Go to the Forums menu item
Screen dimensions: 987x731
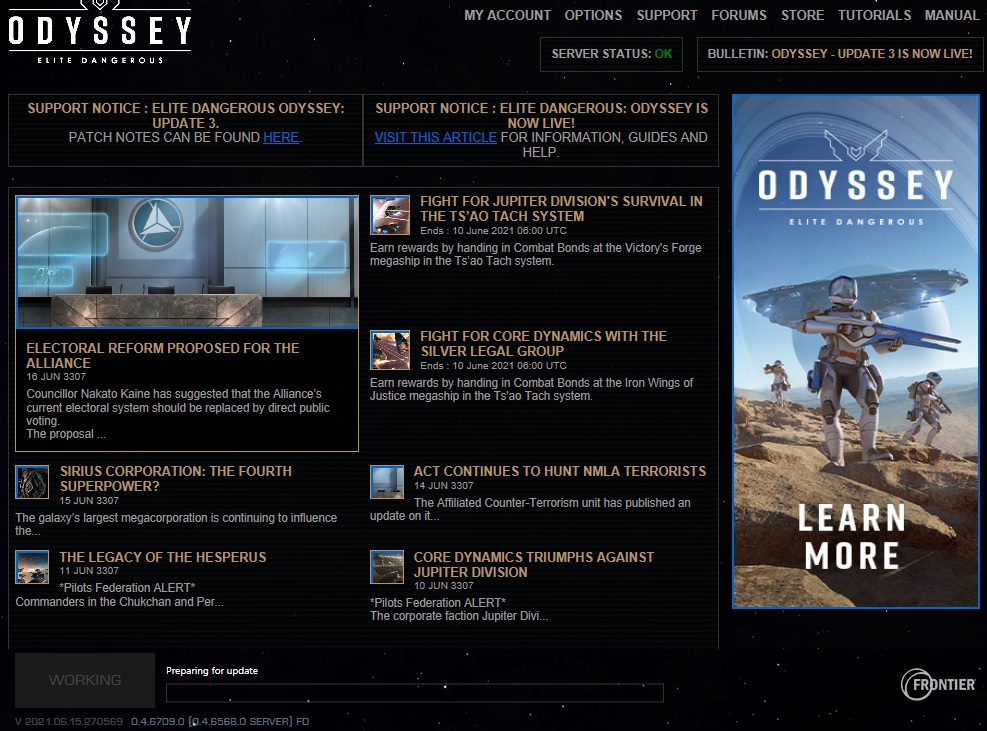739,15
